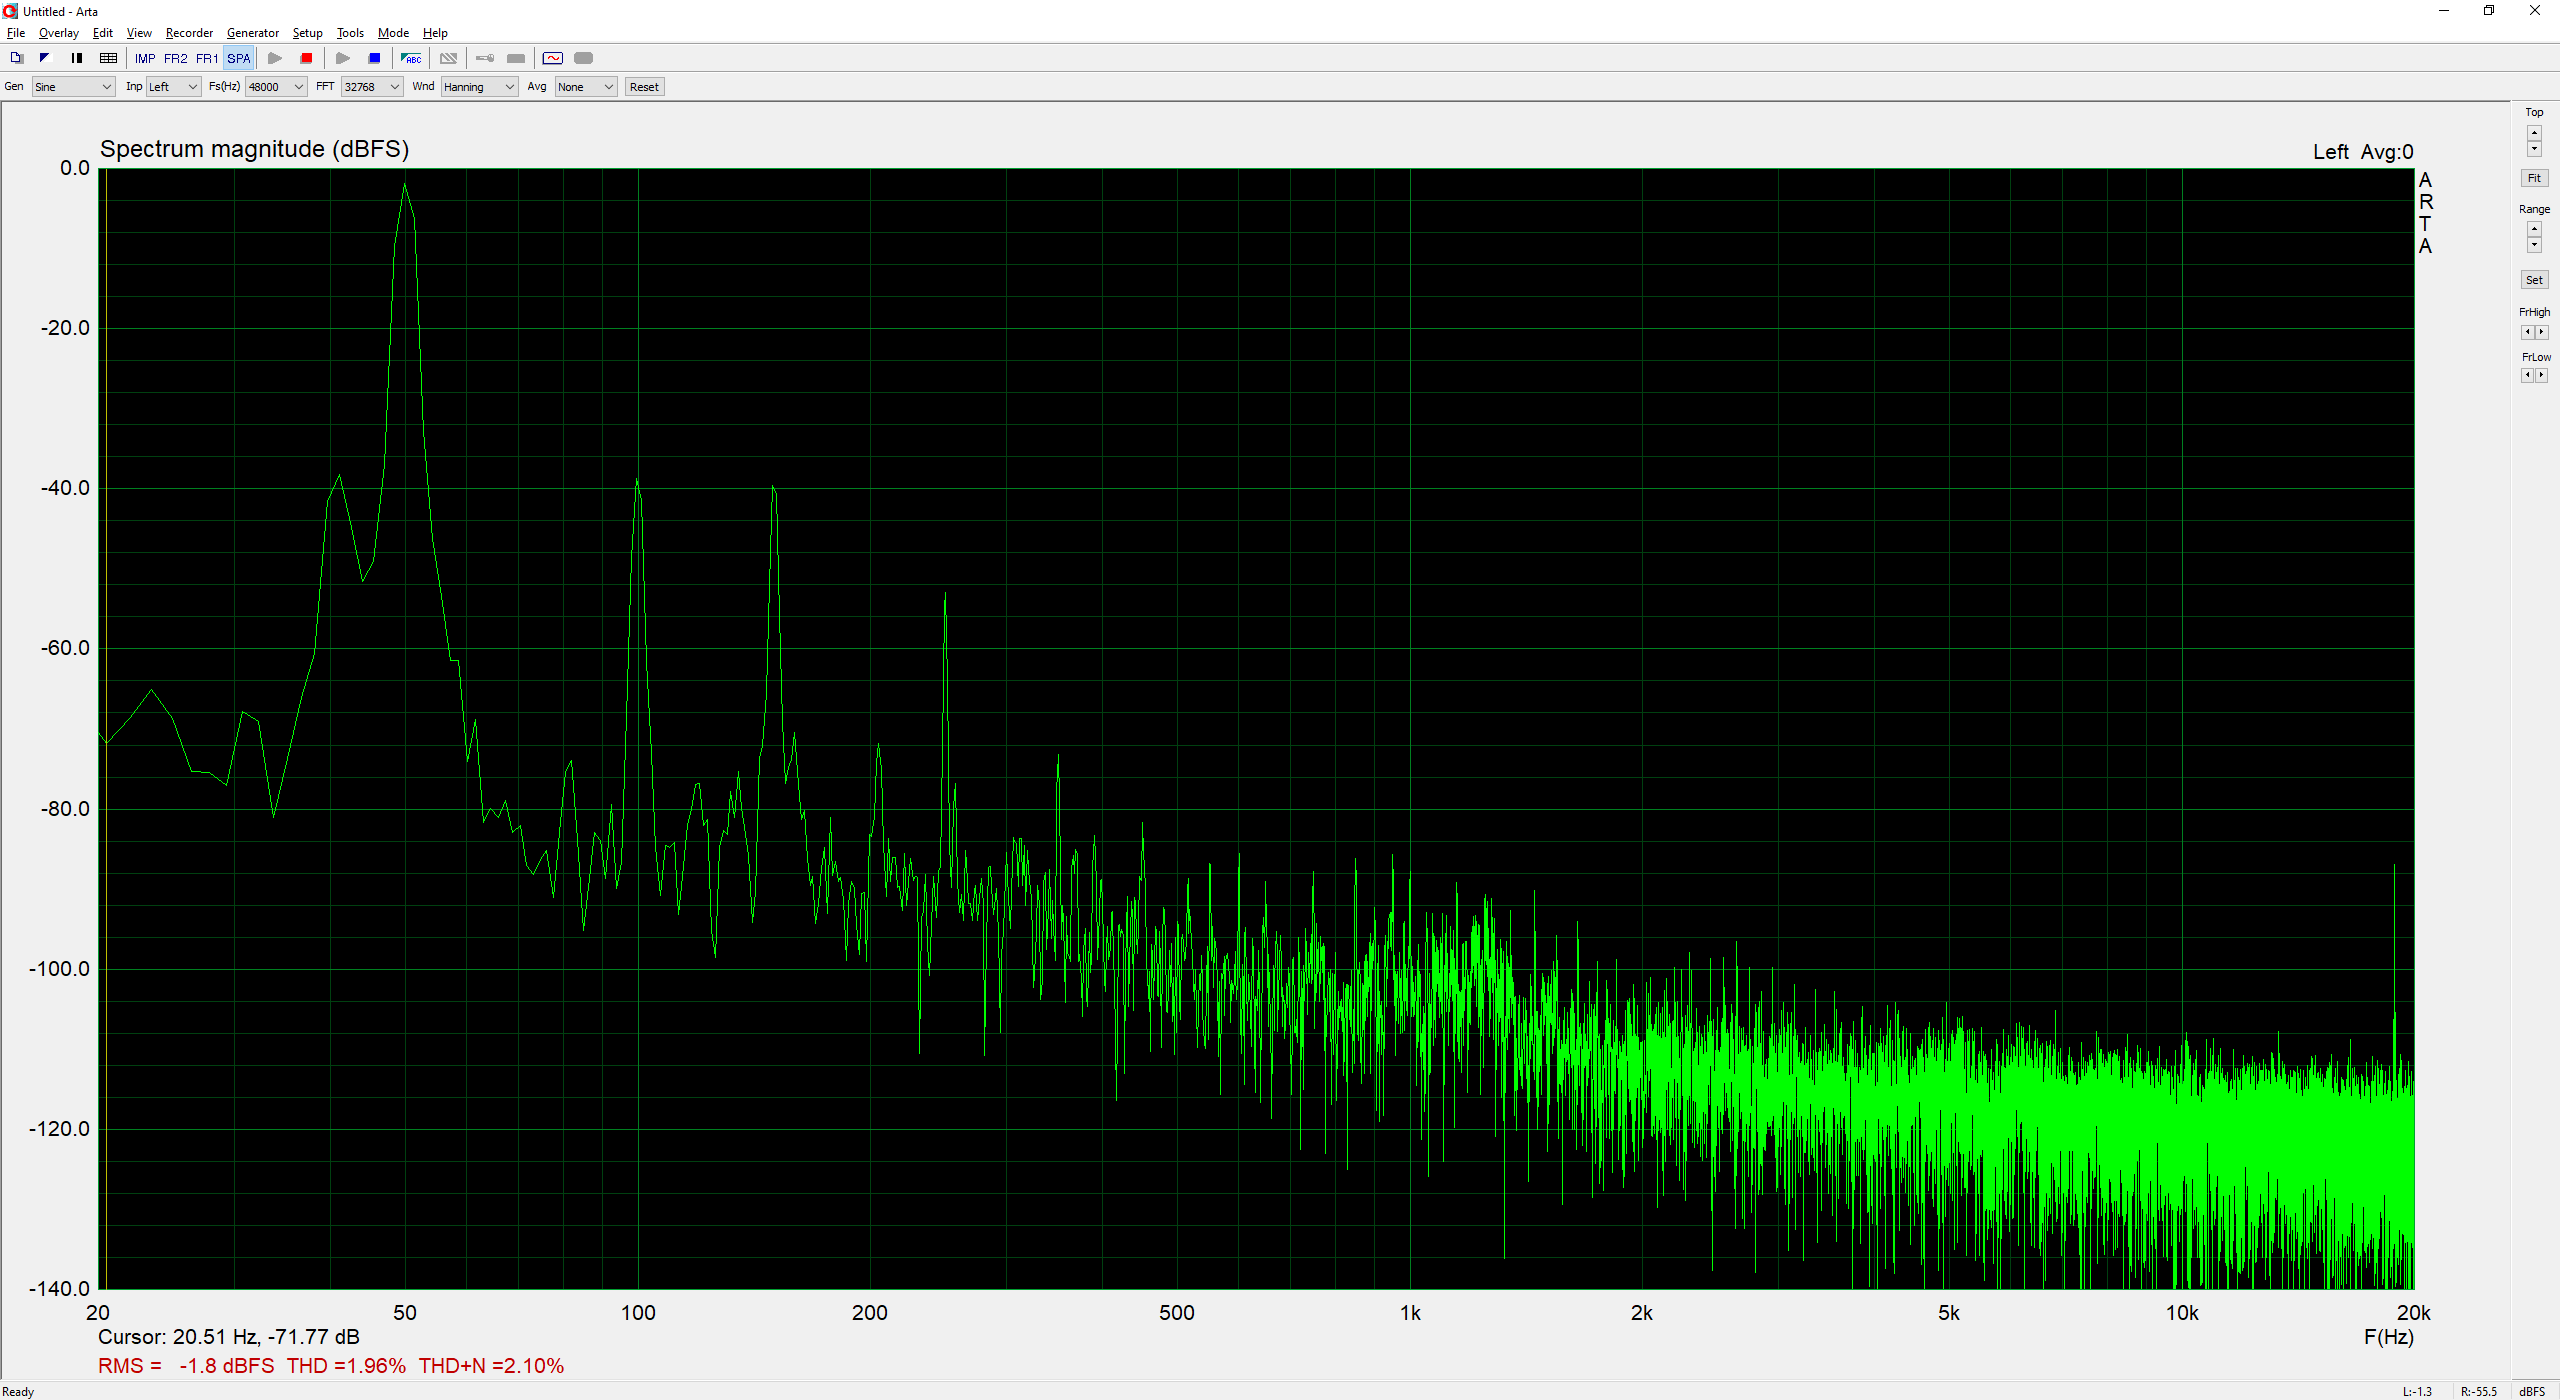Open the Setup menu
This screenshot has width=2560, height=1400.
[x=308, y=33]
